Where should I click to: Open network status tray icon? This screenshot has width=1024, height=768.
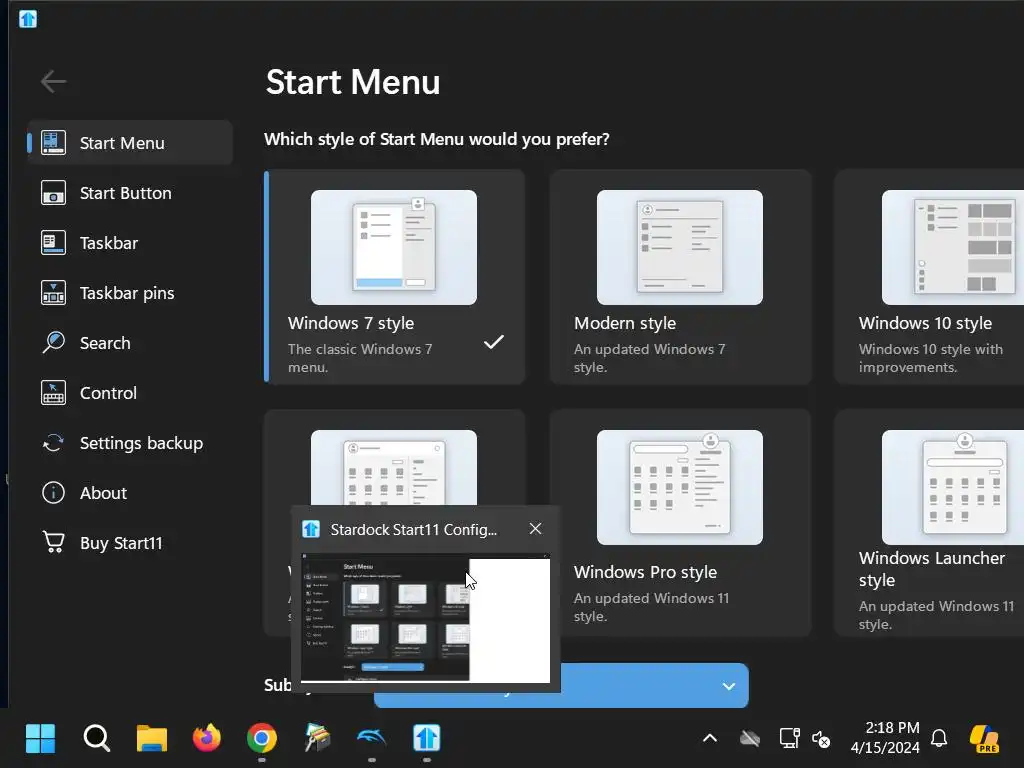point(790,739)
